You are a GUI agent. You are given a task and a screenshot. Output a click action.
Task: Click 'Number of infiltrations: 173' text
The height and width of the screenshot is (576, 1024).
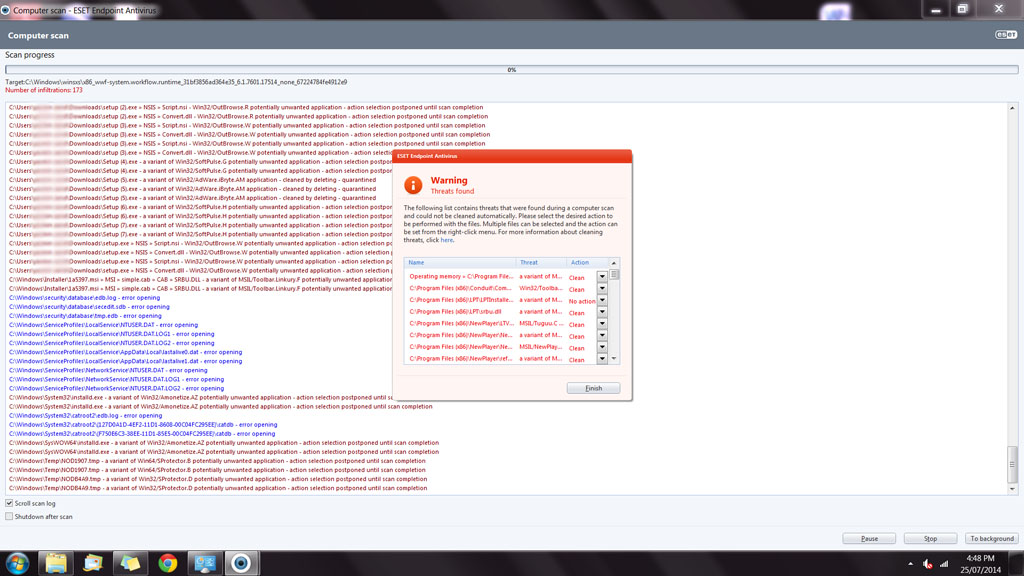coord(44,90)
